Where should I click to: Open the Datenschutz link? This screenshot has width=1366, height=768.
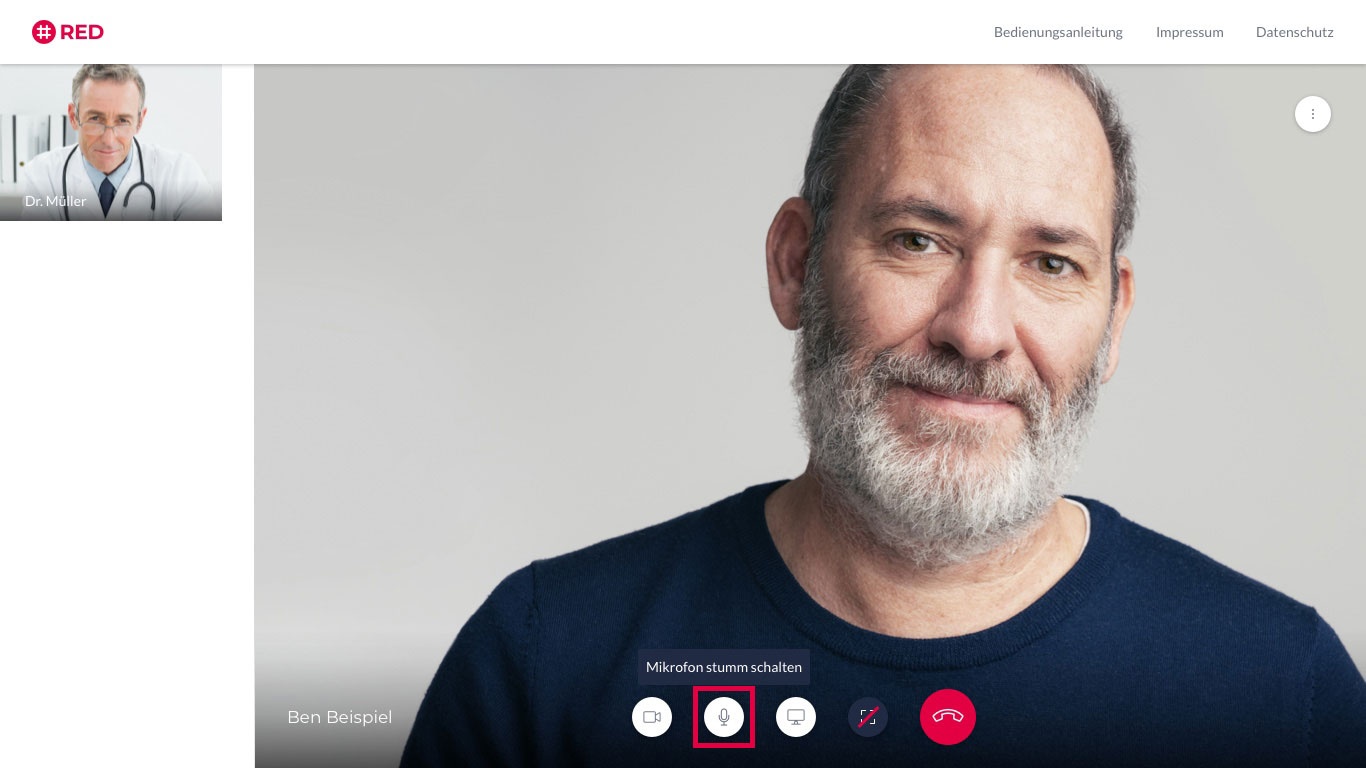coord(1295,32)
